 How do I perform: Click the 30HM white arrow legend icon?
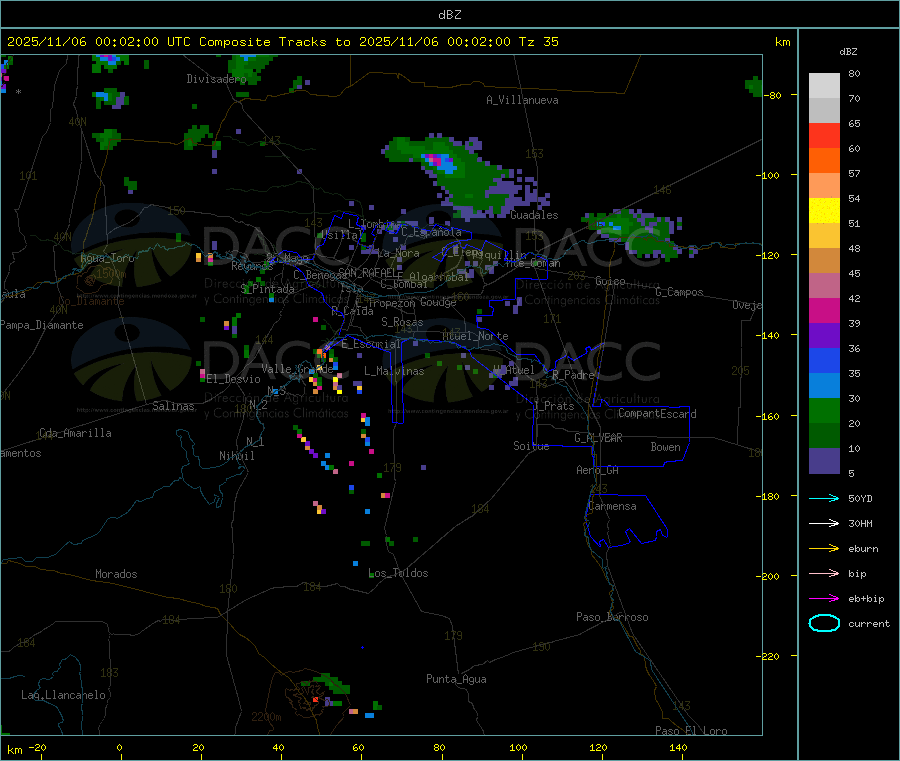pos(824,523)
